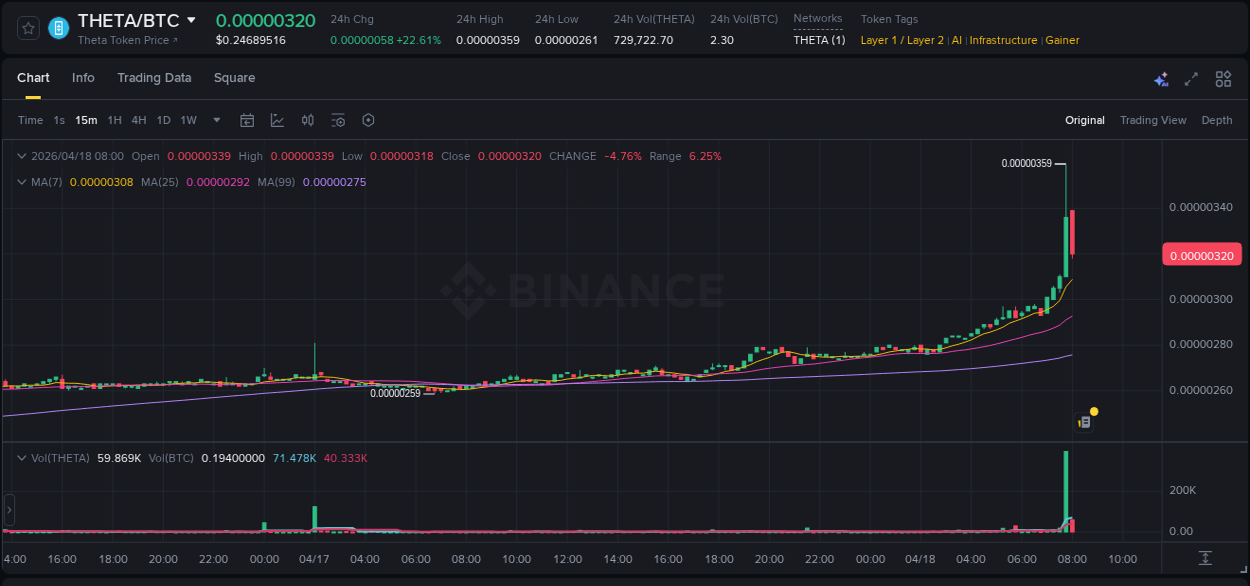The image size is (1250, 586).
Task: Select the 4H chart interval
Action: click(138, 120)
